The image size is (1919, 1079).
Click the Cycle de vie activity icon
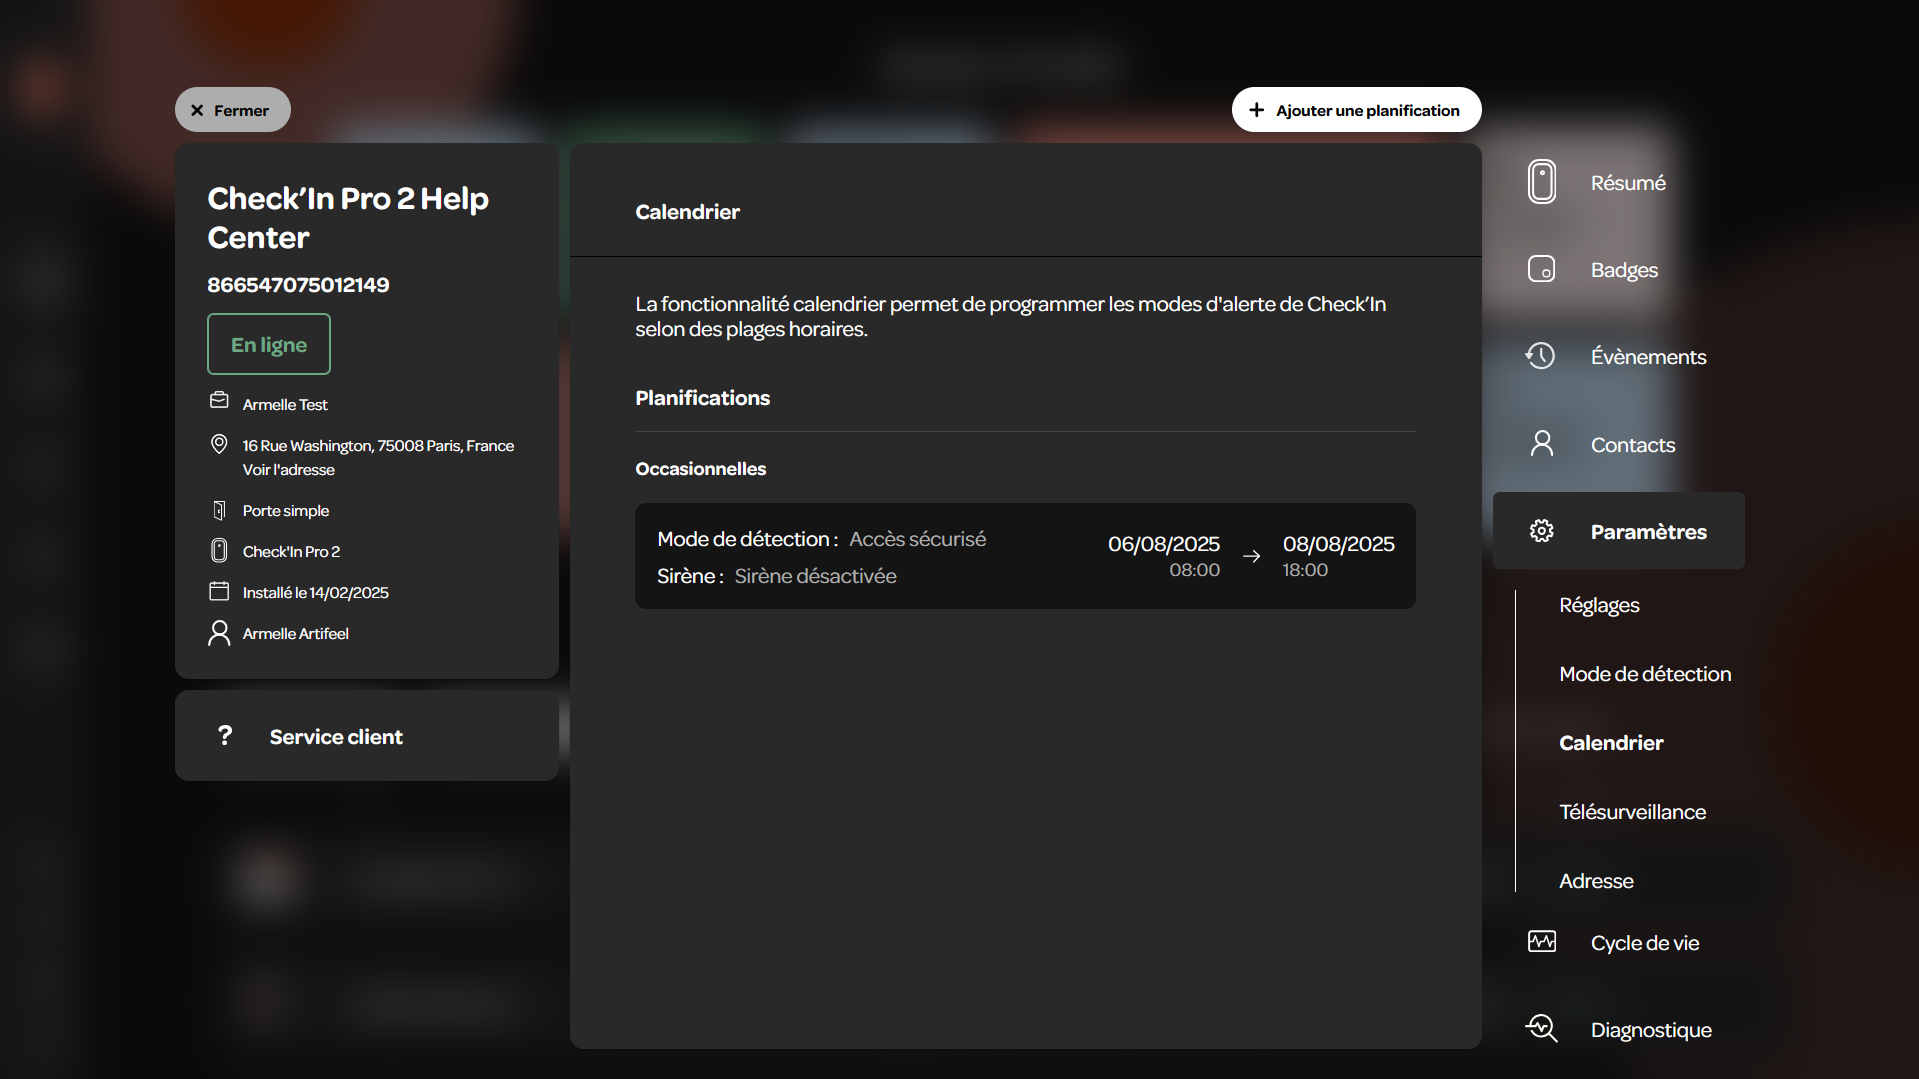(x=1542, y=942)
